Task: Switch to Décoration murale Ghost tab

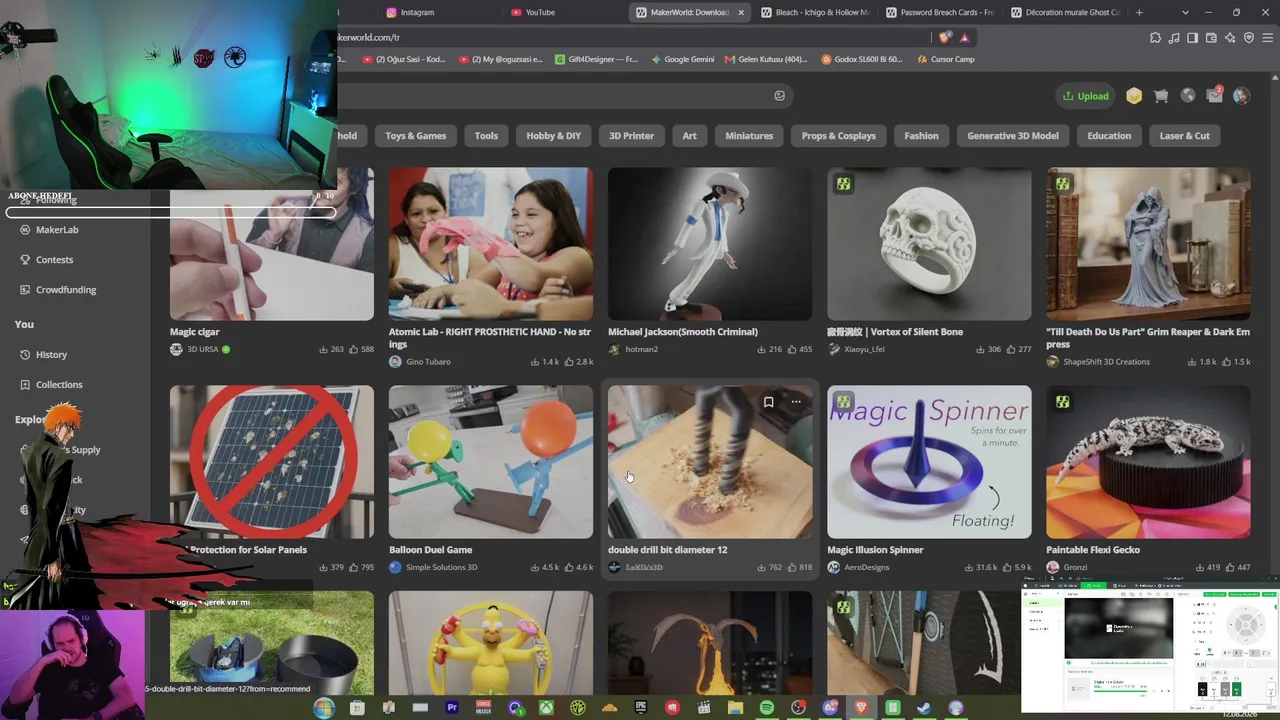Action: 1065,12
